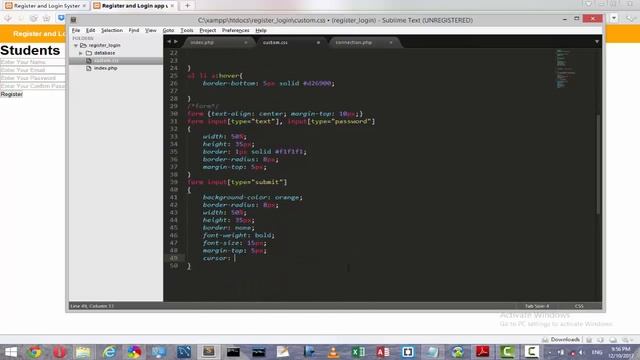Open the Edit menu
Viewport: 640px width, 360px height.
coord(90,30)
